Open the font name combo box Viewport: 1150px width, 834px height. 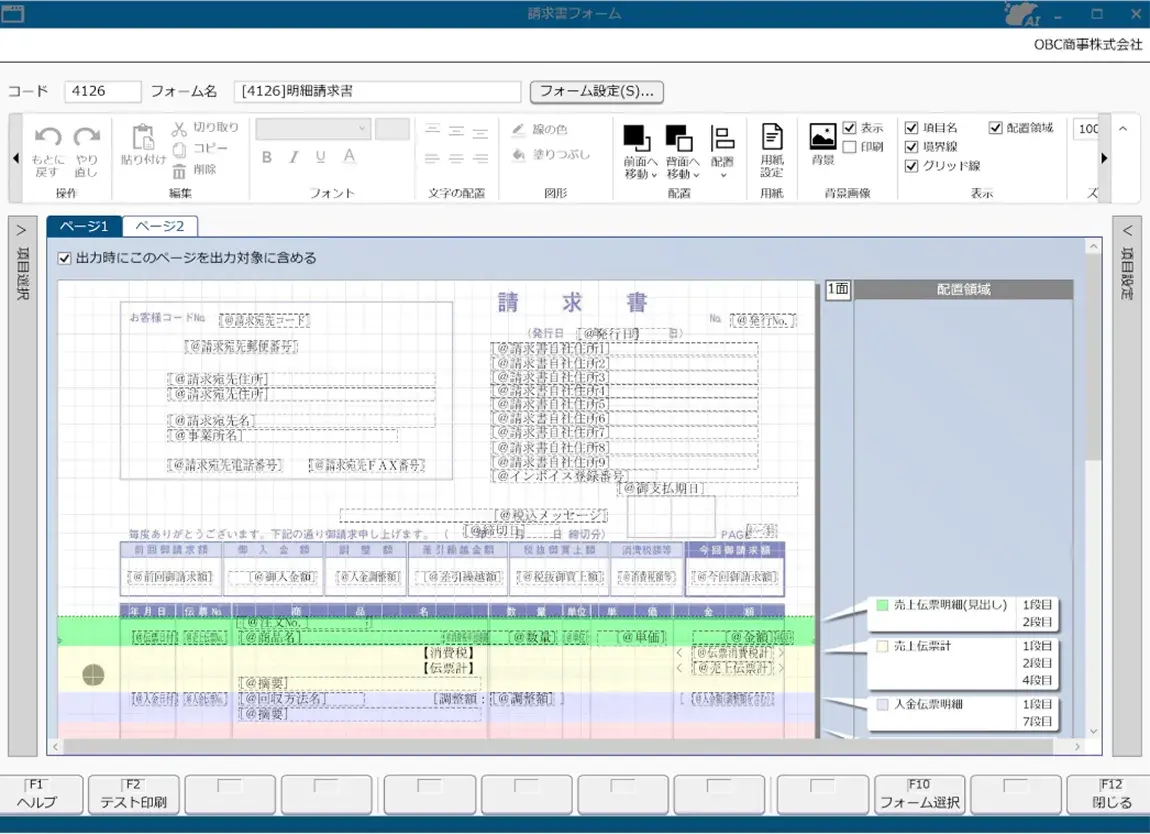coord(312,128)
